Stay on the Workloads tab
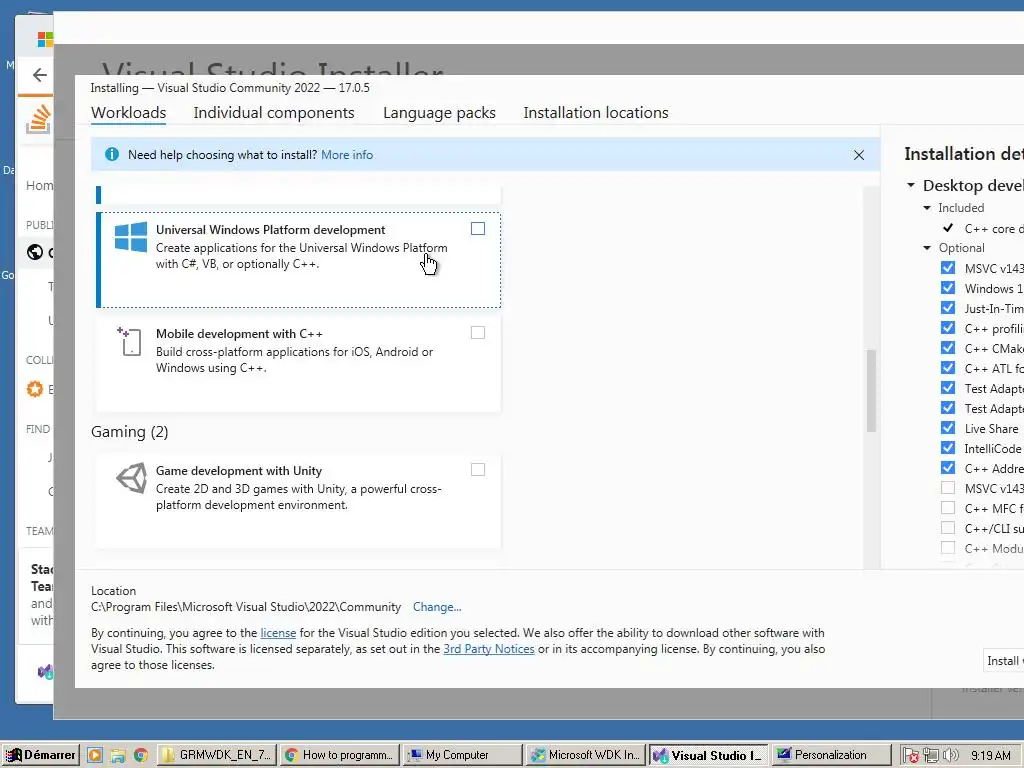 [x=129, y=112]
